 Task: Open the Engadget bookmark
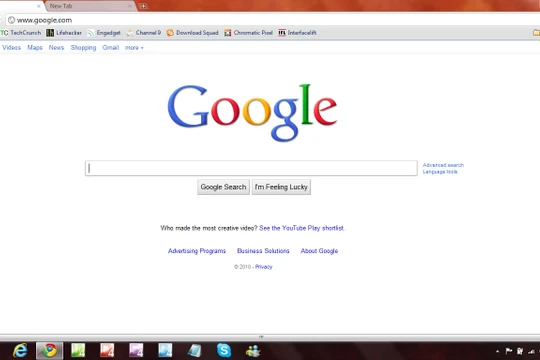coord(104,33)
